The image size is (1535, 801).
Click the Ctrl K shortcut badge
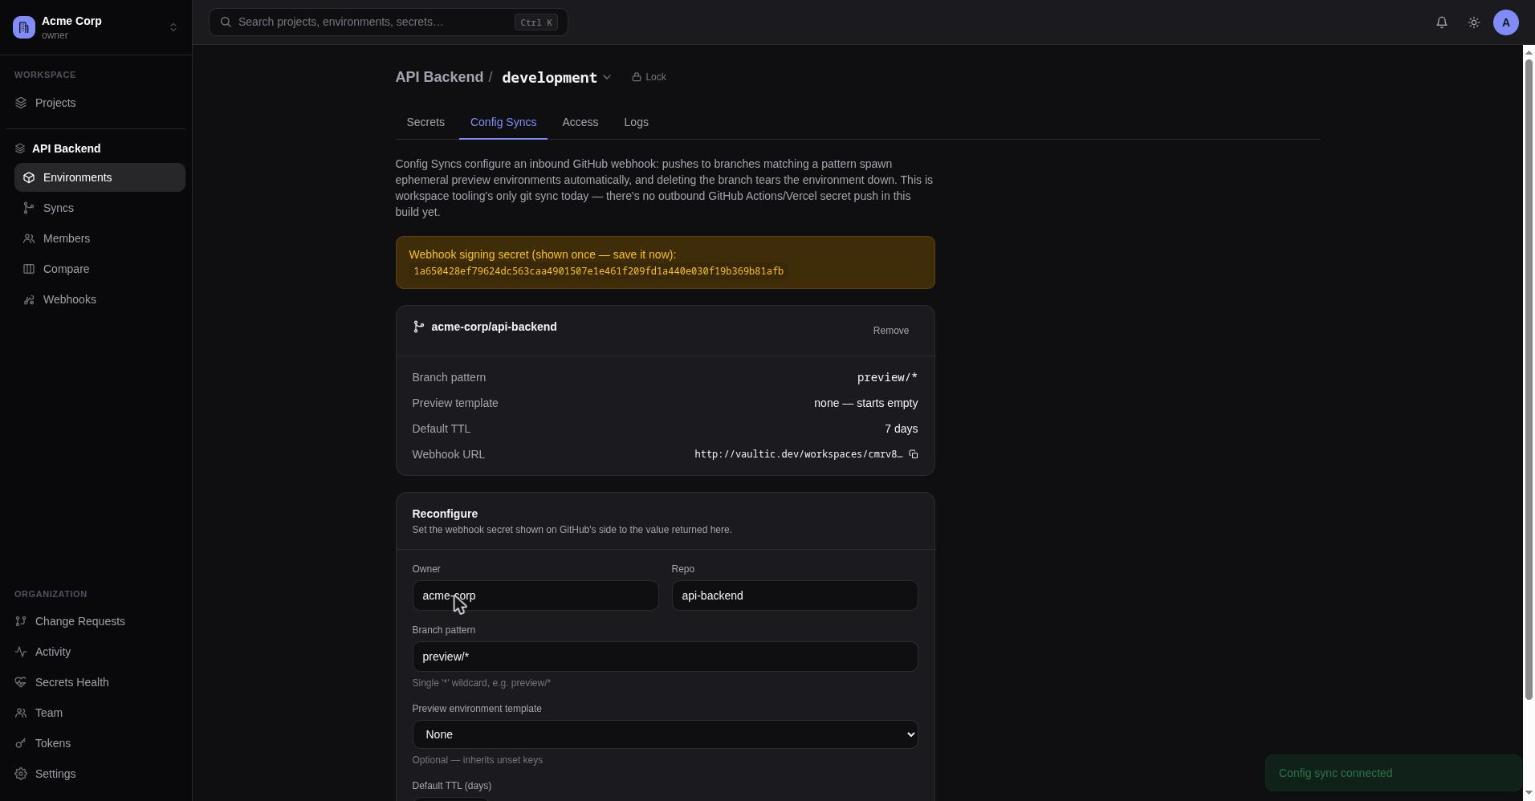pos(536,22)
